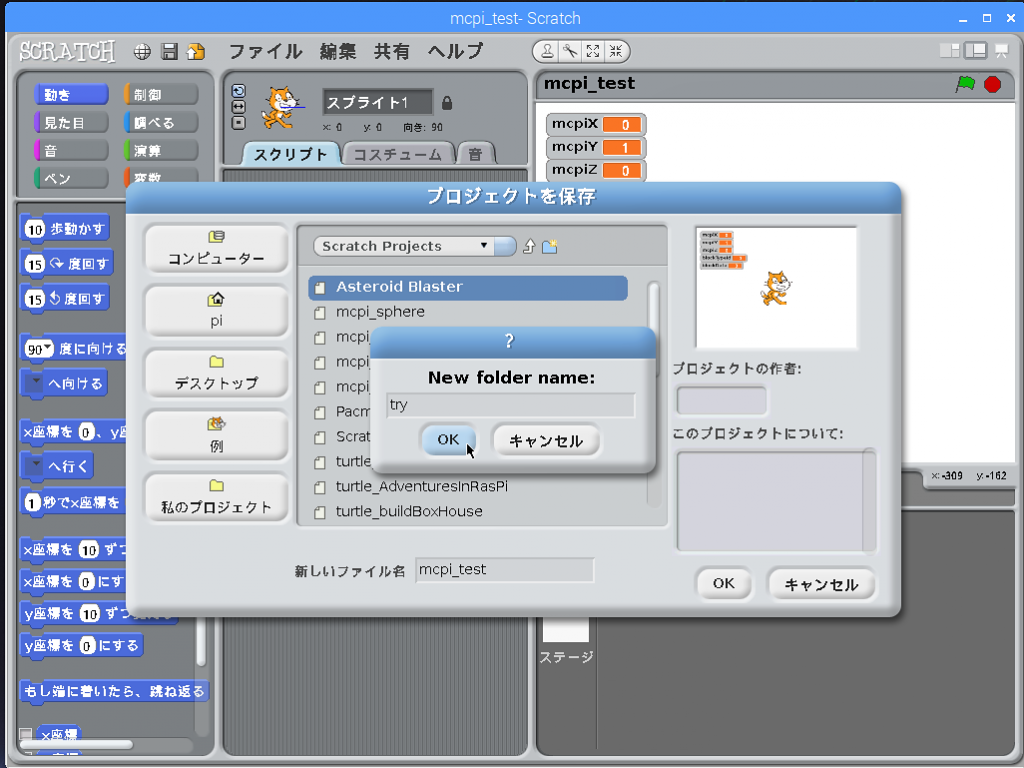Set sprite rotation style to no rotation
This screenshot has width=1024, height=768.
239,122
